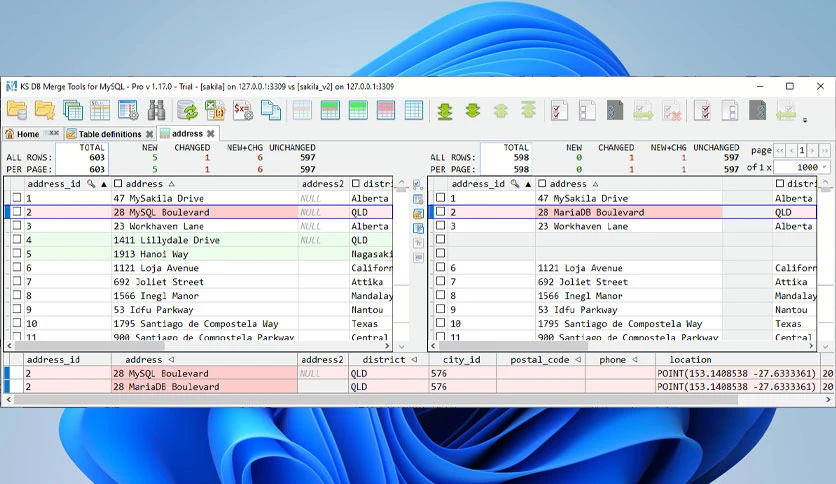
Task: Click the faded all-rows filter grid icon
Action: (x=302, y=110)
